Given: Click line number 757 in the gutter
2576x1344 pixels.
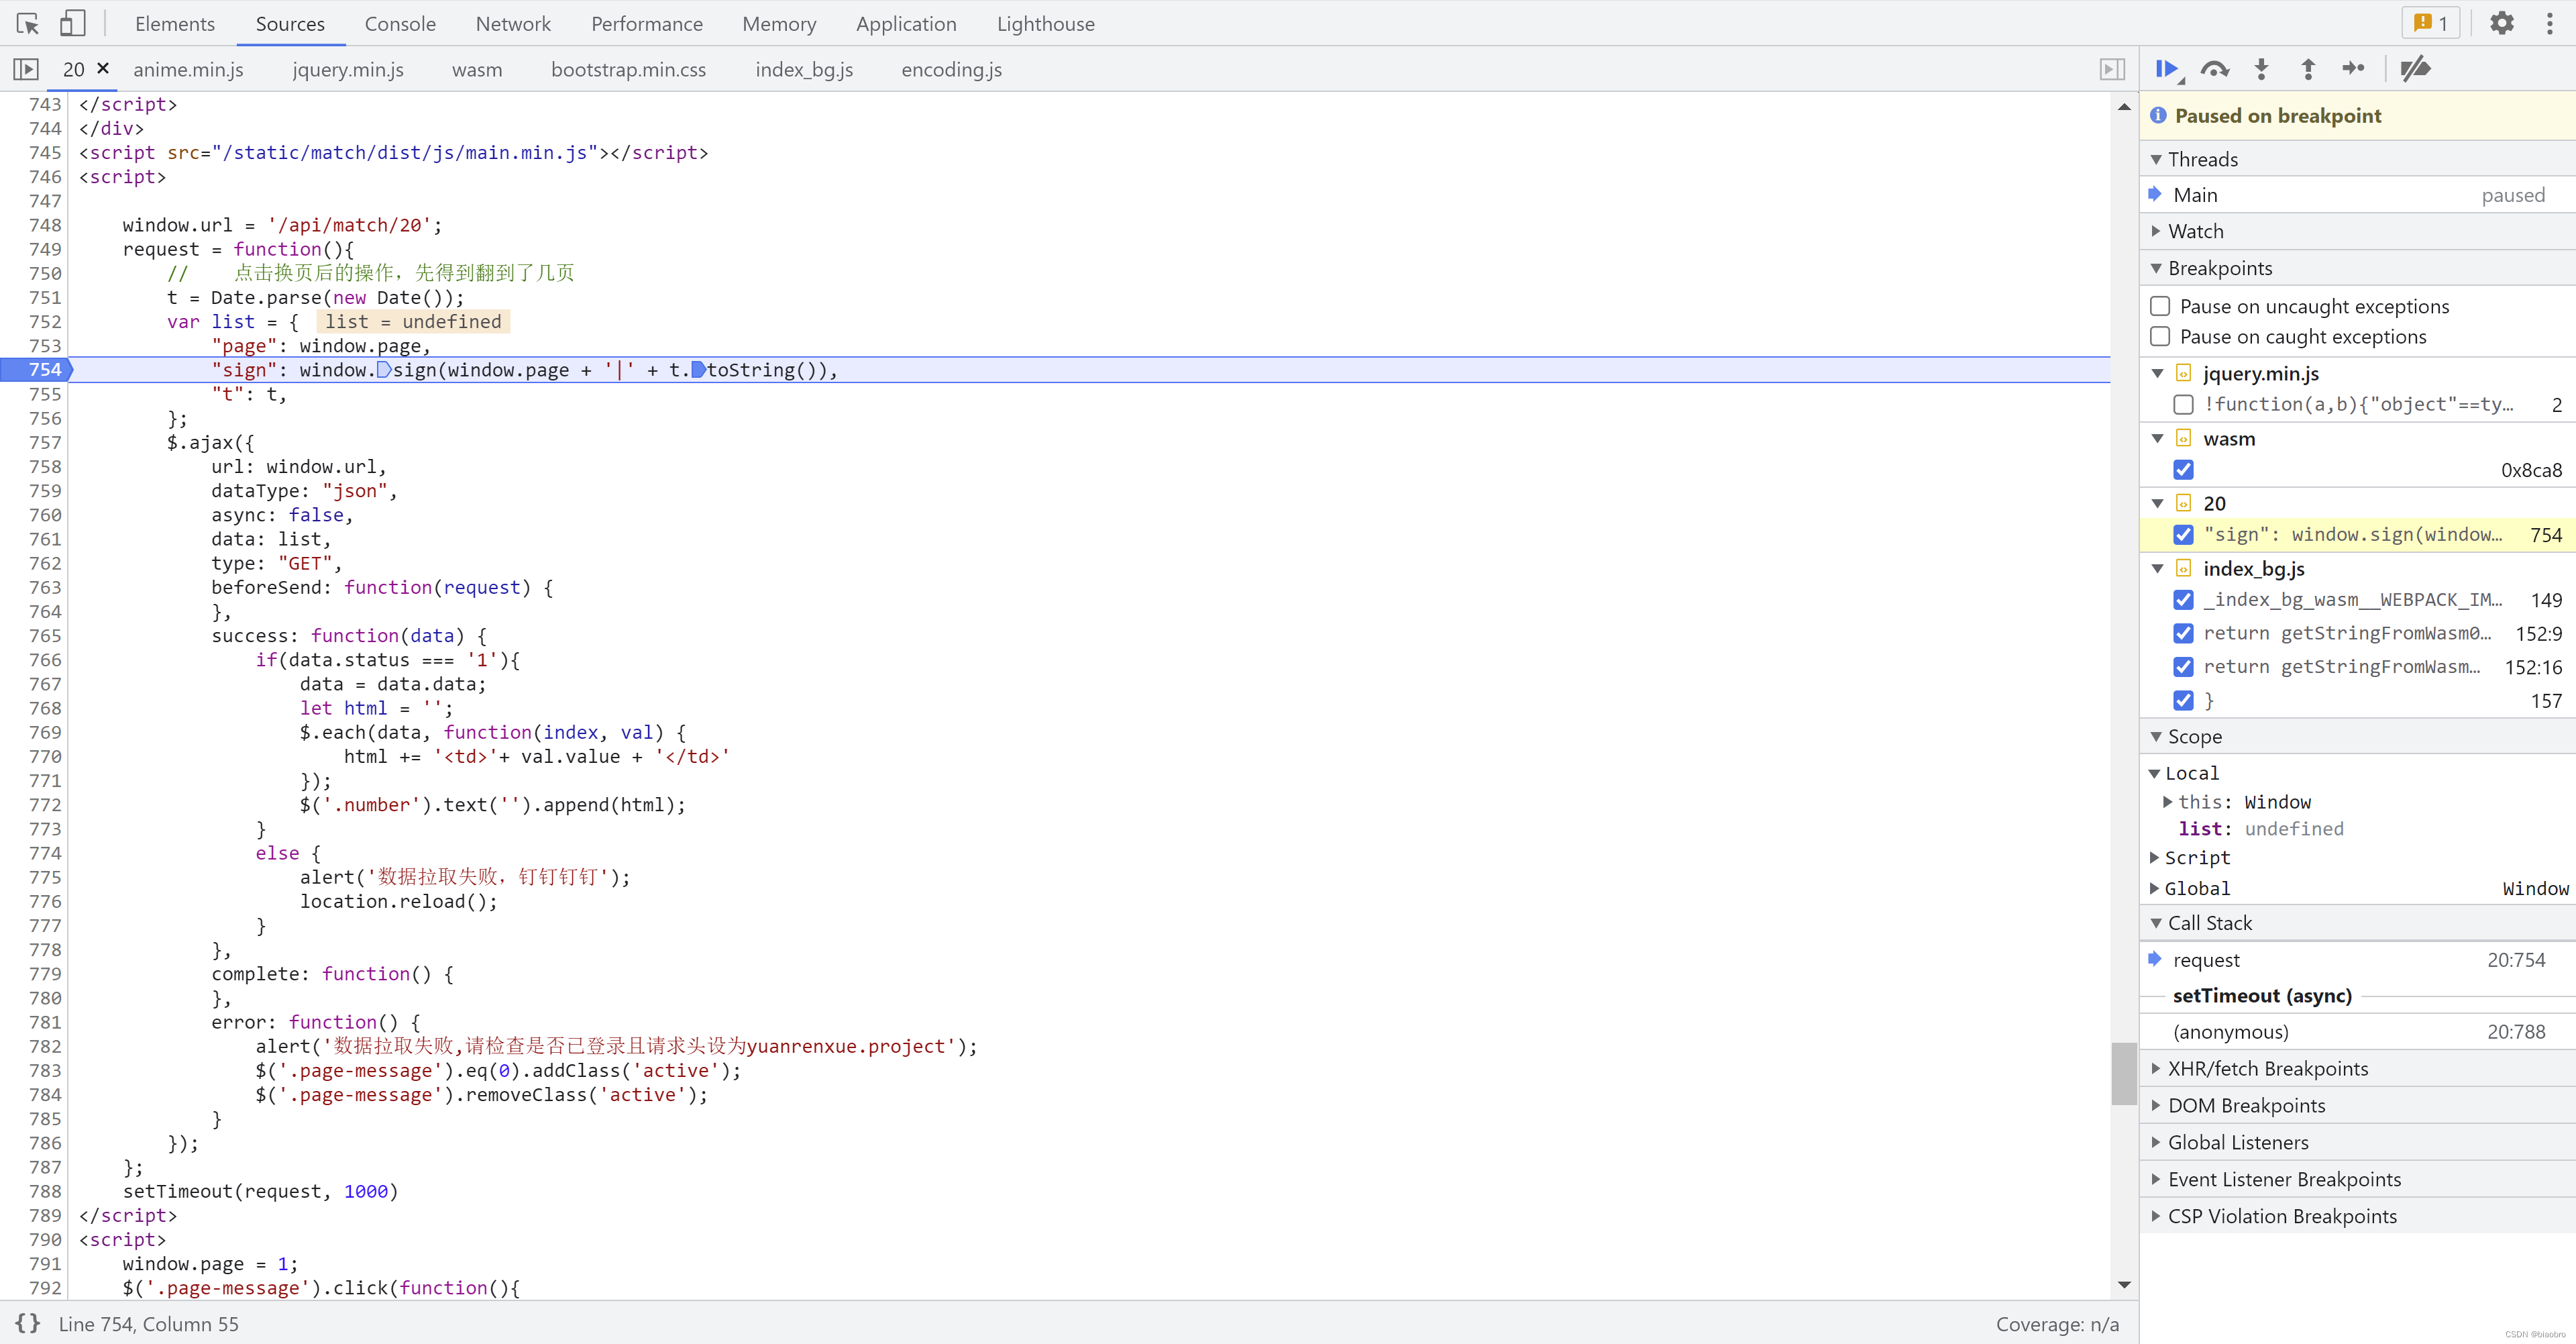Looking at the screenshot, I should point(45,442).
